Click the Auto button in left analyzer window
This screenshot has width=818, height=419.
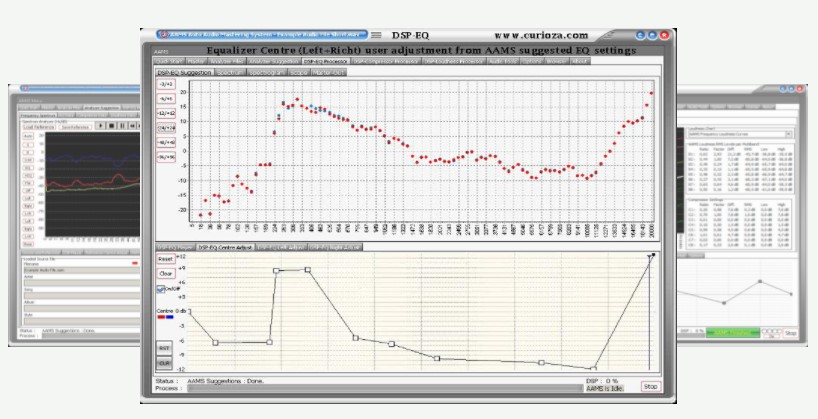pos(28,136)
